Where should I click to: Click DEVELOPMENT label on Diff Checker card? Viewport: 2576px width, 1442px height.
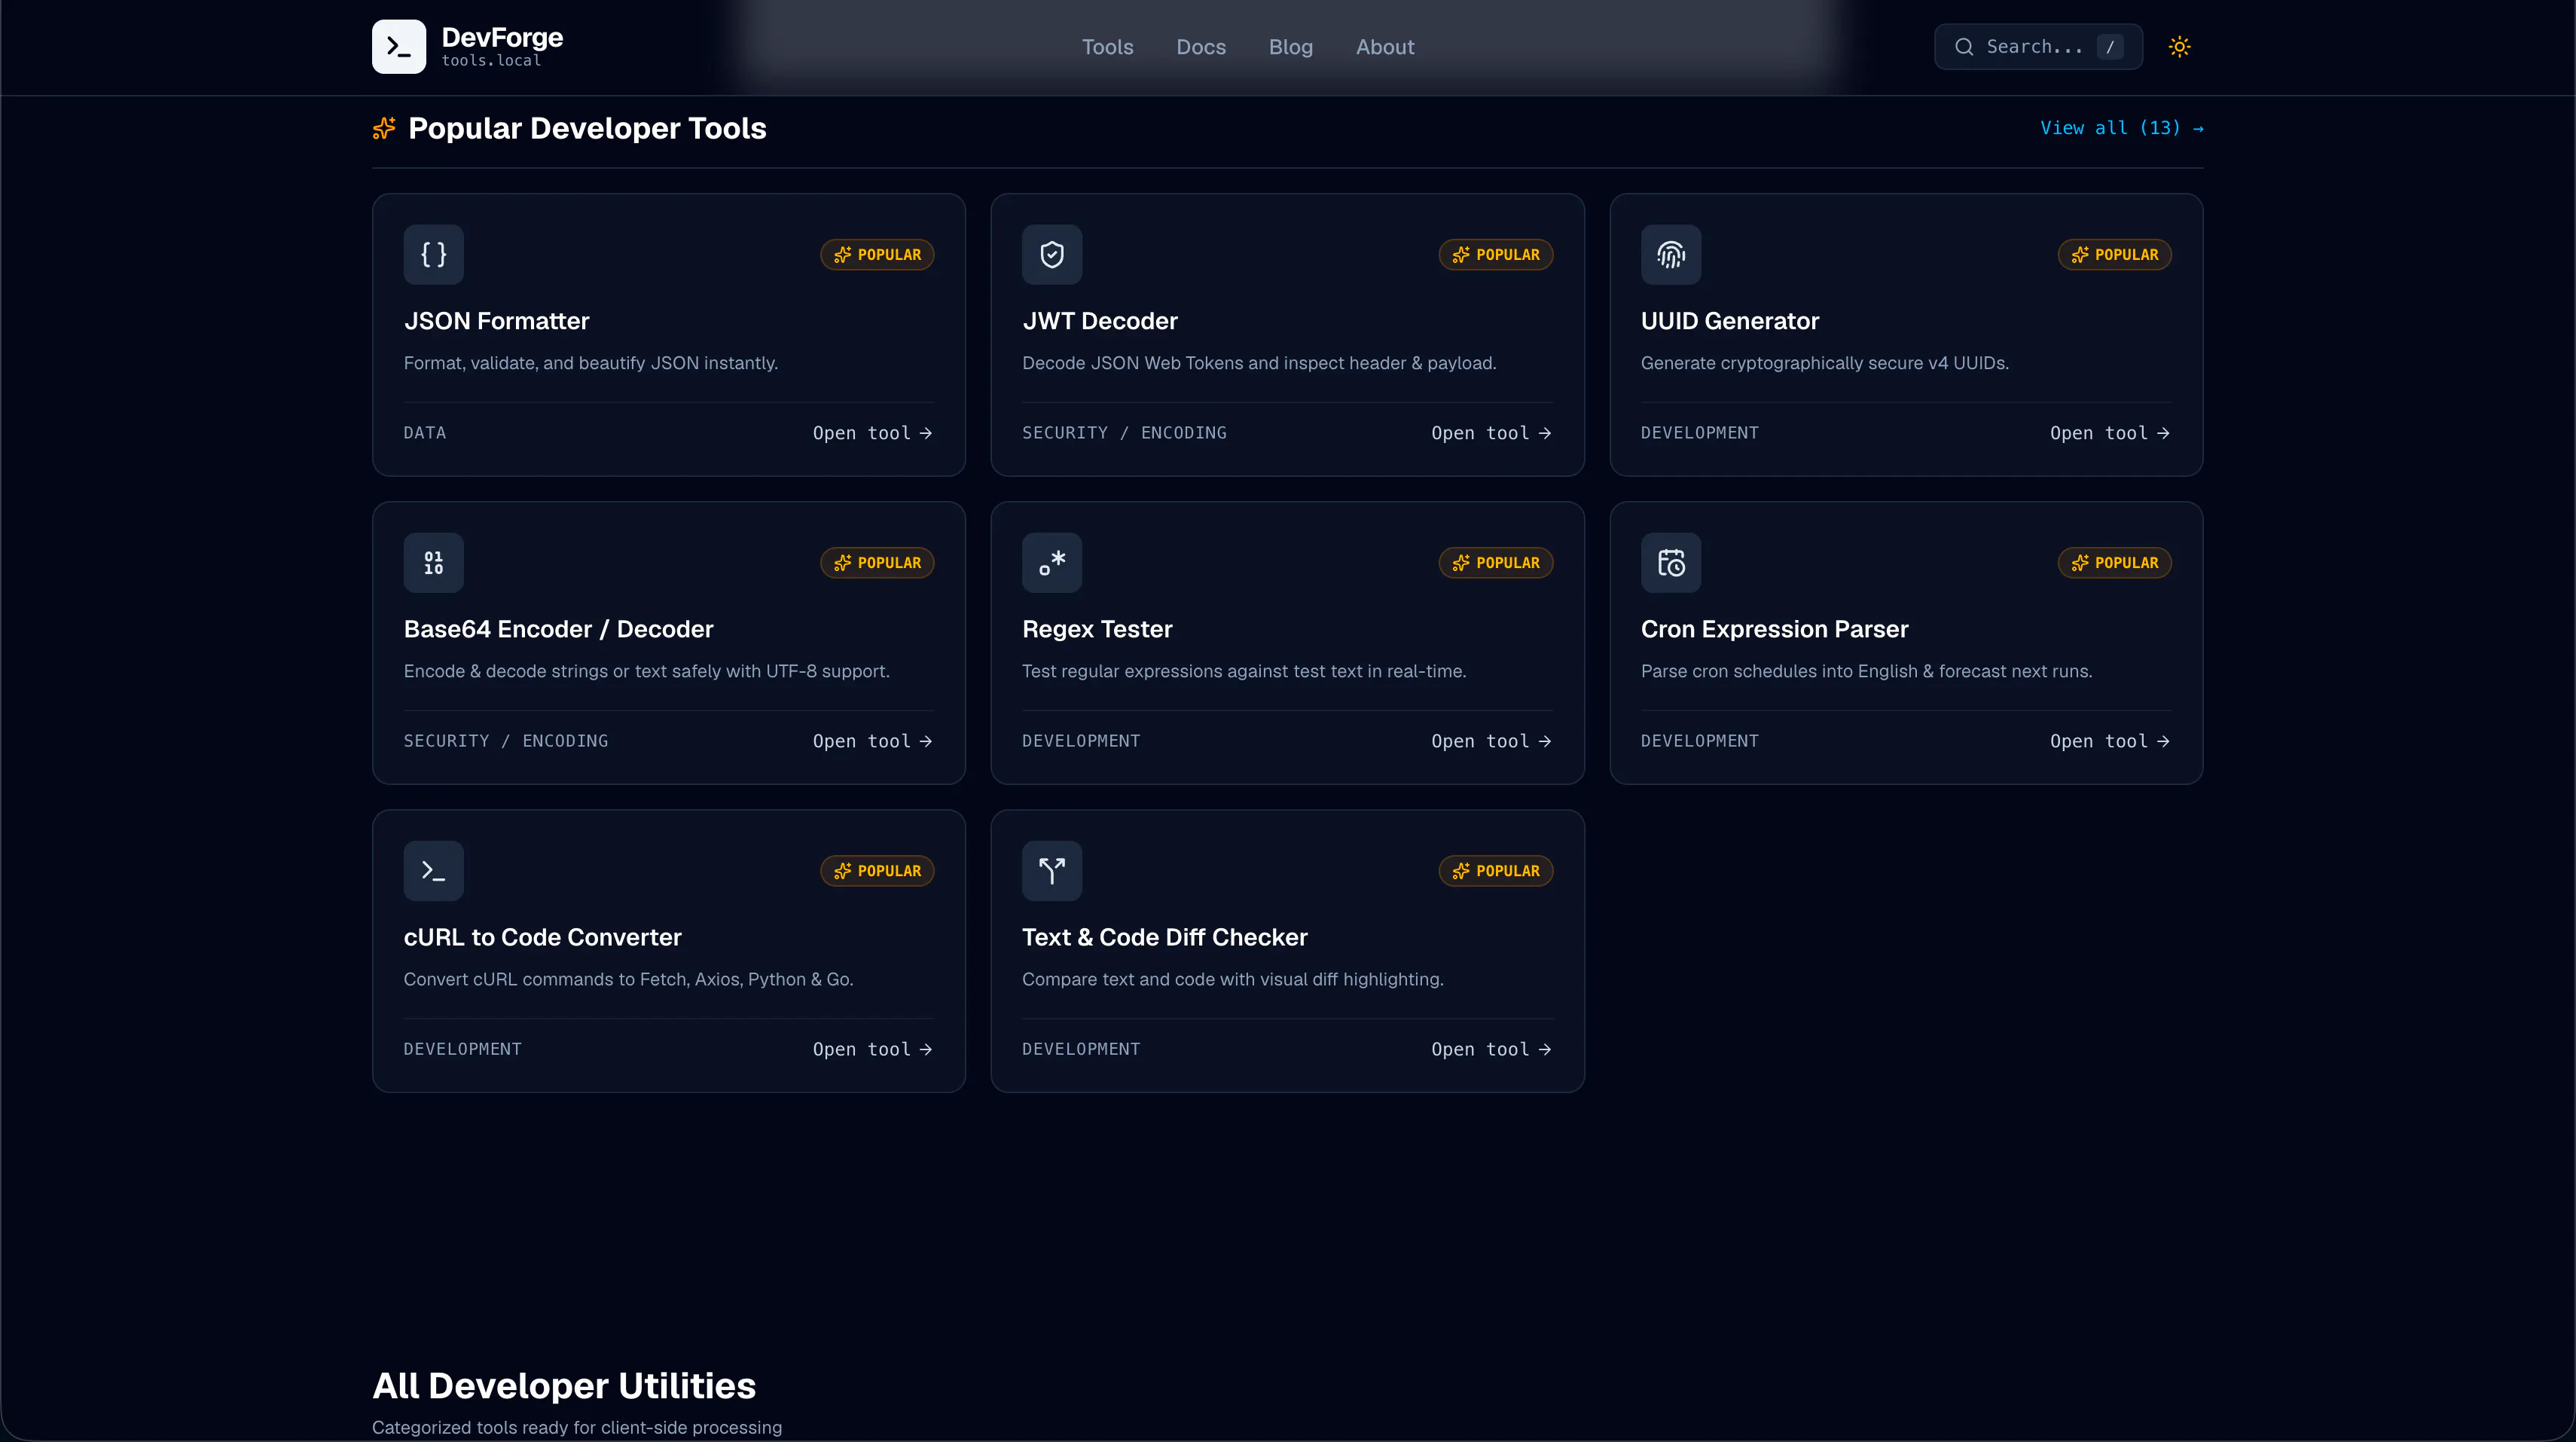click(x=1080, y=1049)
